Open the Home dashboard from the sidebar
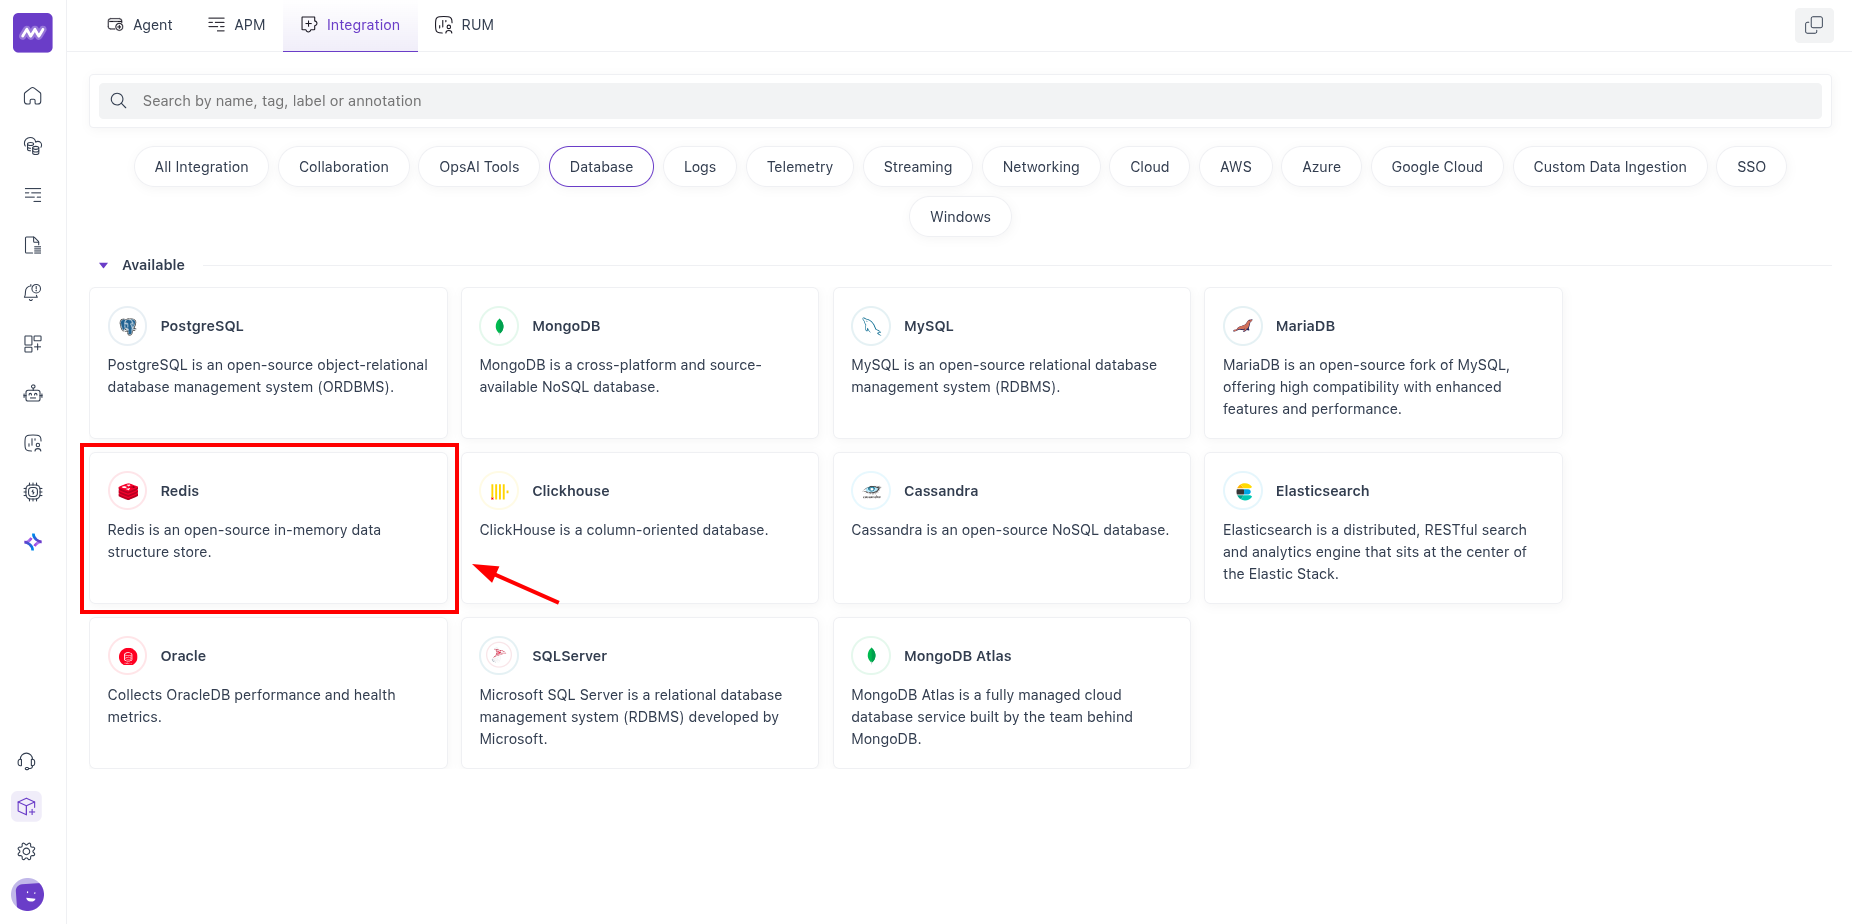 (x=33, y=96)
